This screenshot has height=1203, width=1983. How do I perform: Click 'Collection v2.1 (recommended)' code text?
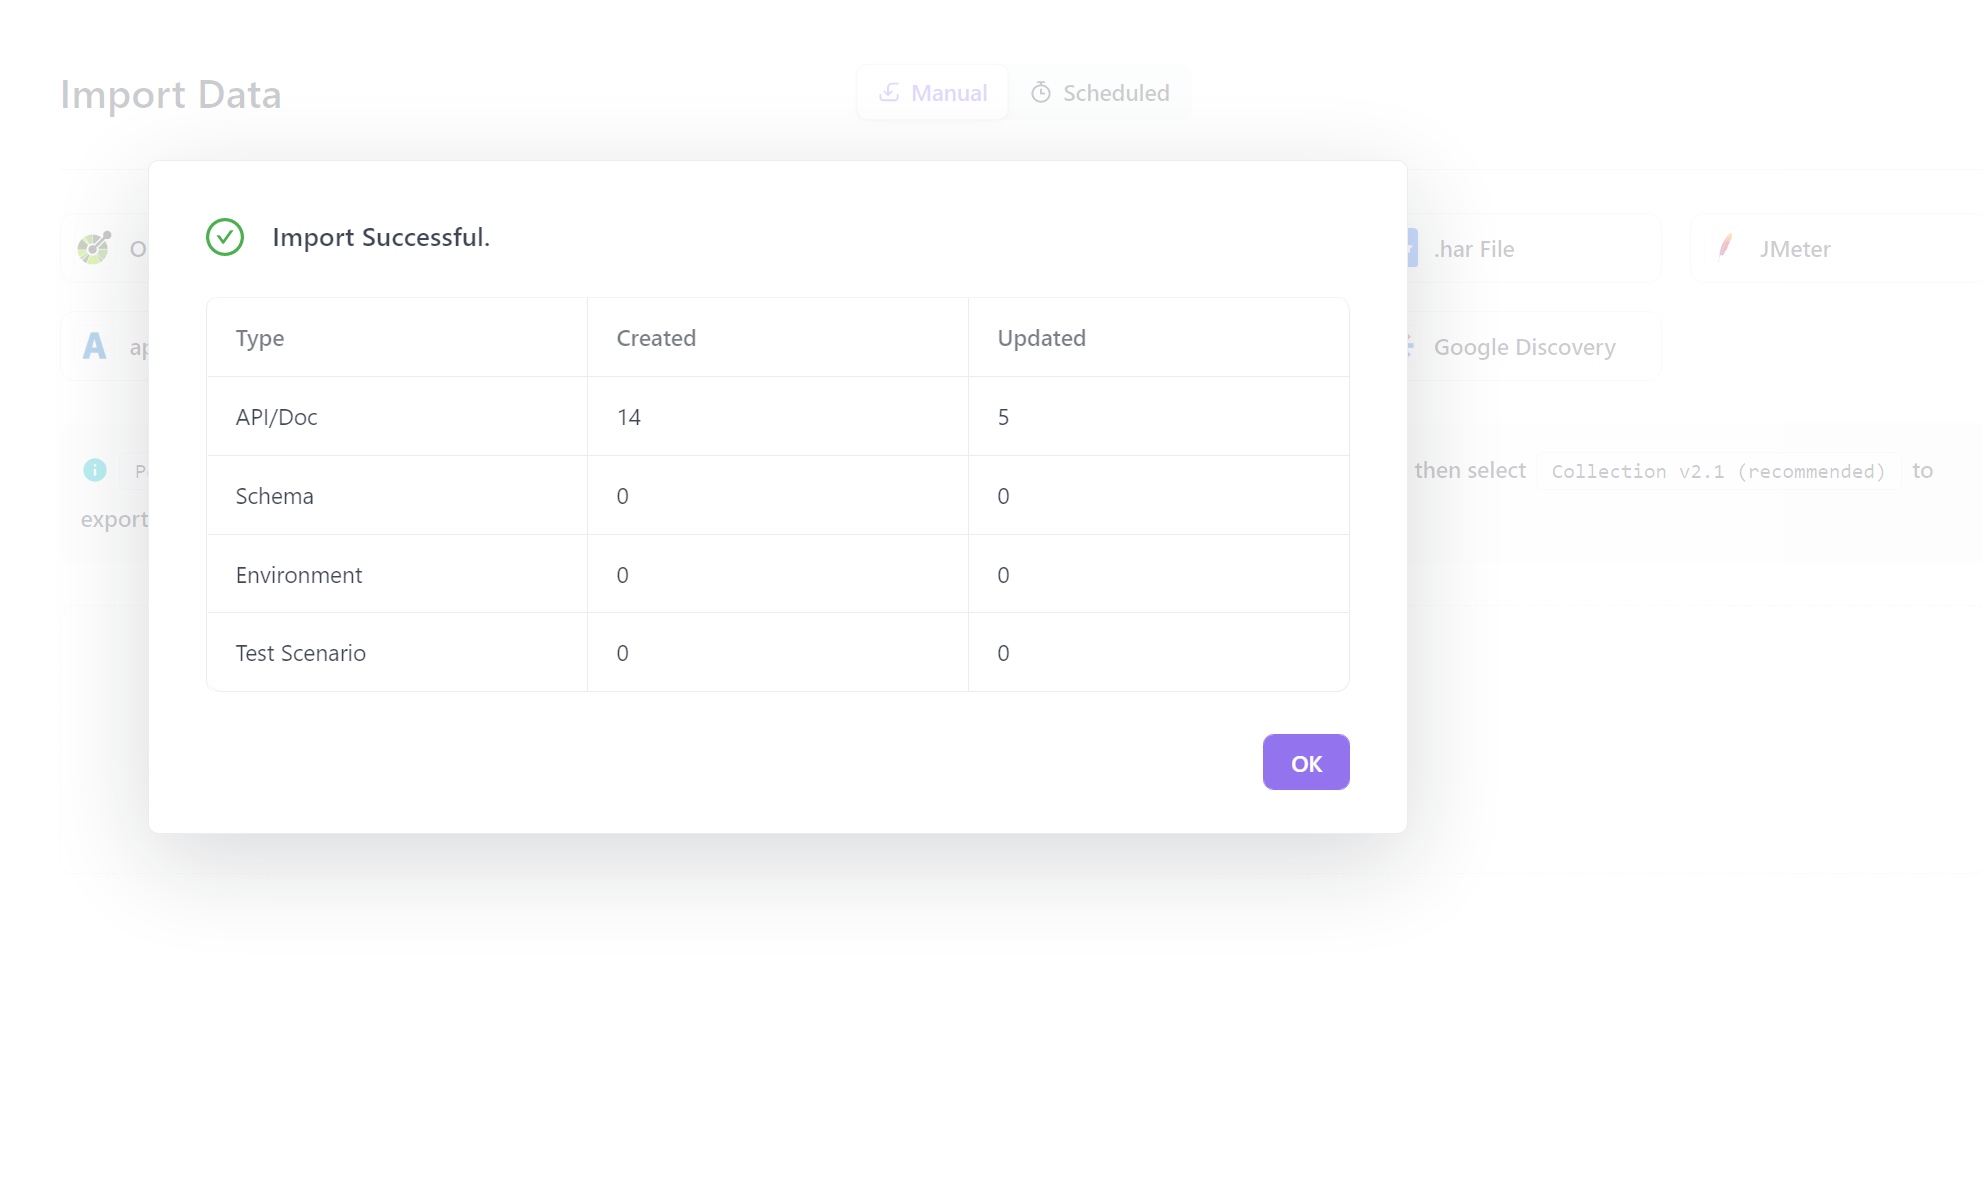1717,471
